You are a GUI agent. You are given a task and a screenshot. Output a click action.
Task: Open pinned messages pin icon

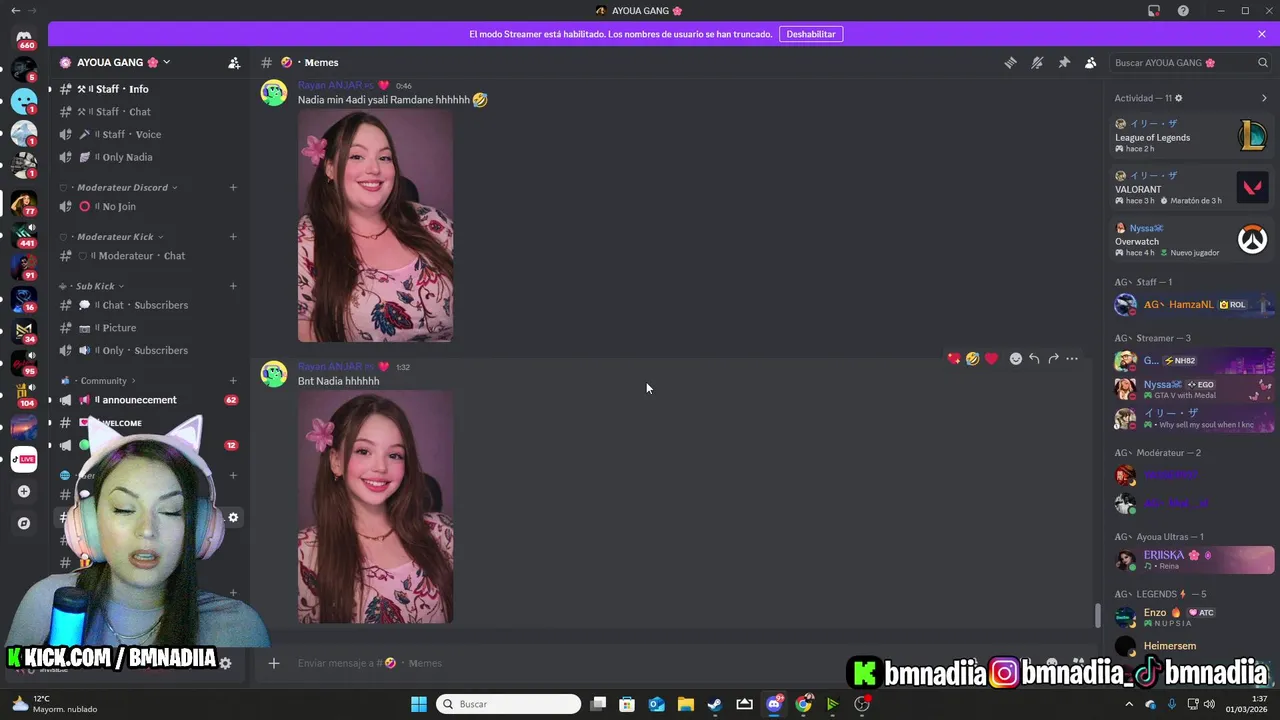(x=1064, y=62)
